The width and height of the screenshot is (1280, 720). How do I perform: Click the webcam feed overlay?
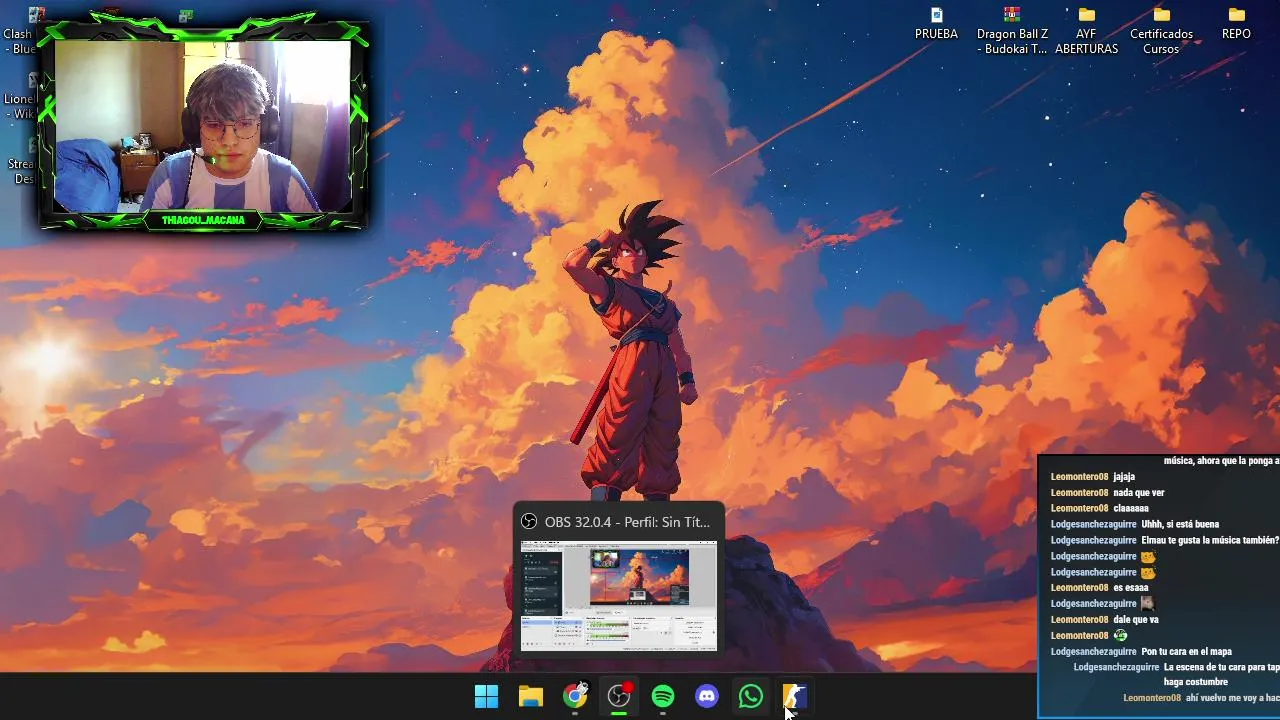(203, 125)
